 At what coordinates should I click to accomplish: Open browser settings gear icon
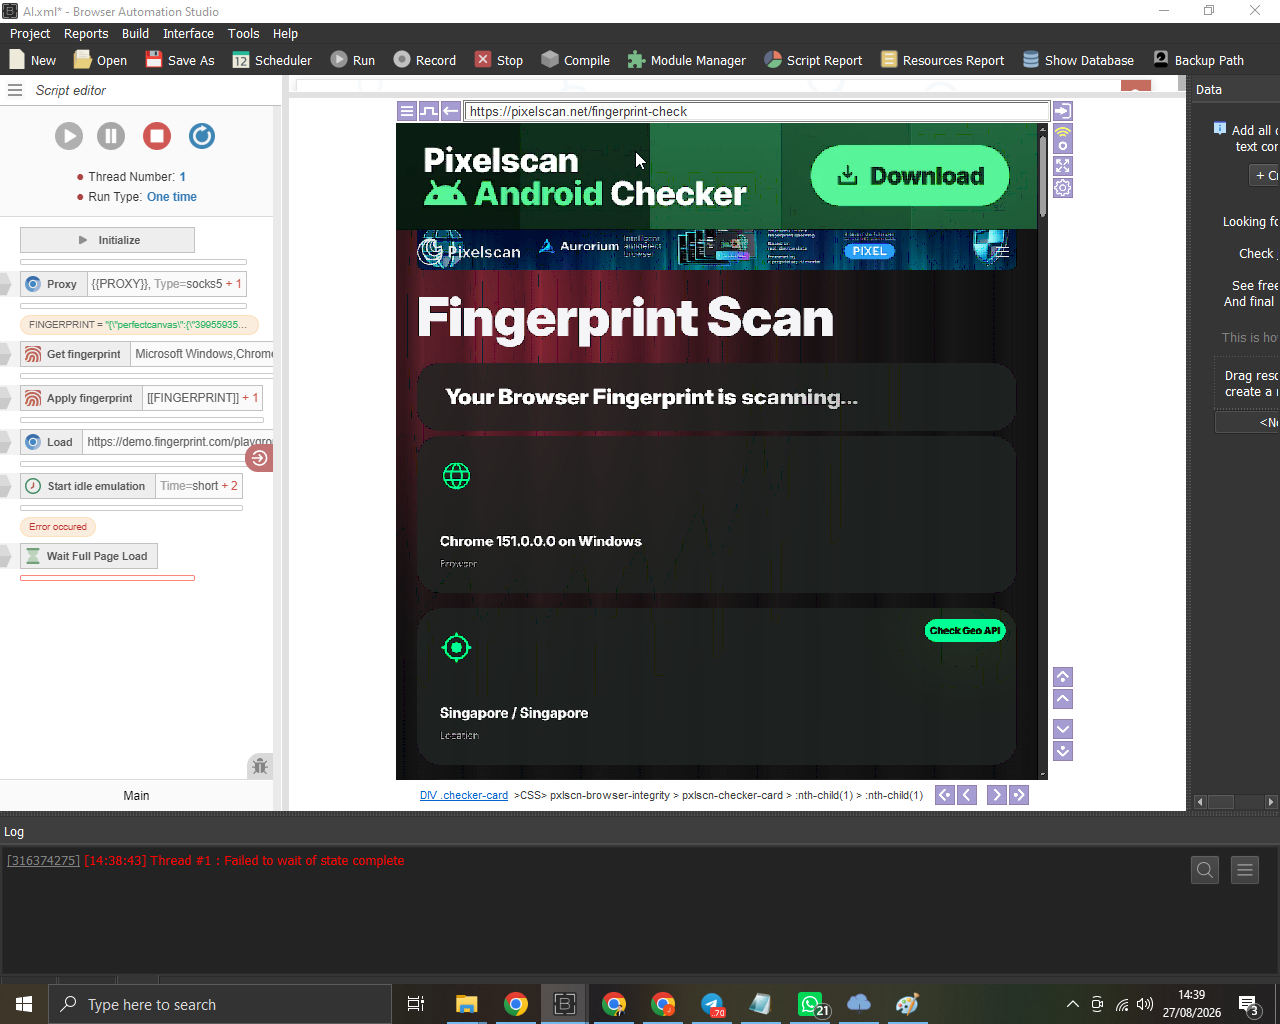tap(1063, 188)
